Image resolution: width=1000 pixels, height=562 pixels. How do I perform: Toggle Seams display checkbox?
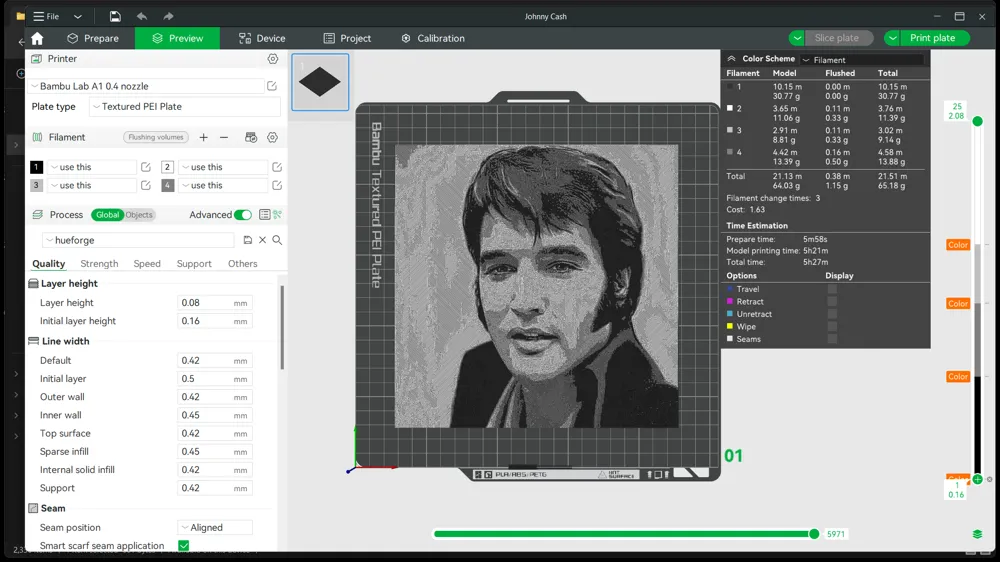tap(832, 339)
